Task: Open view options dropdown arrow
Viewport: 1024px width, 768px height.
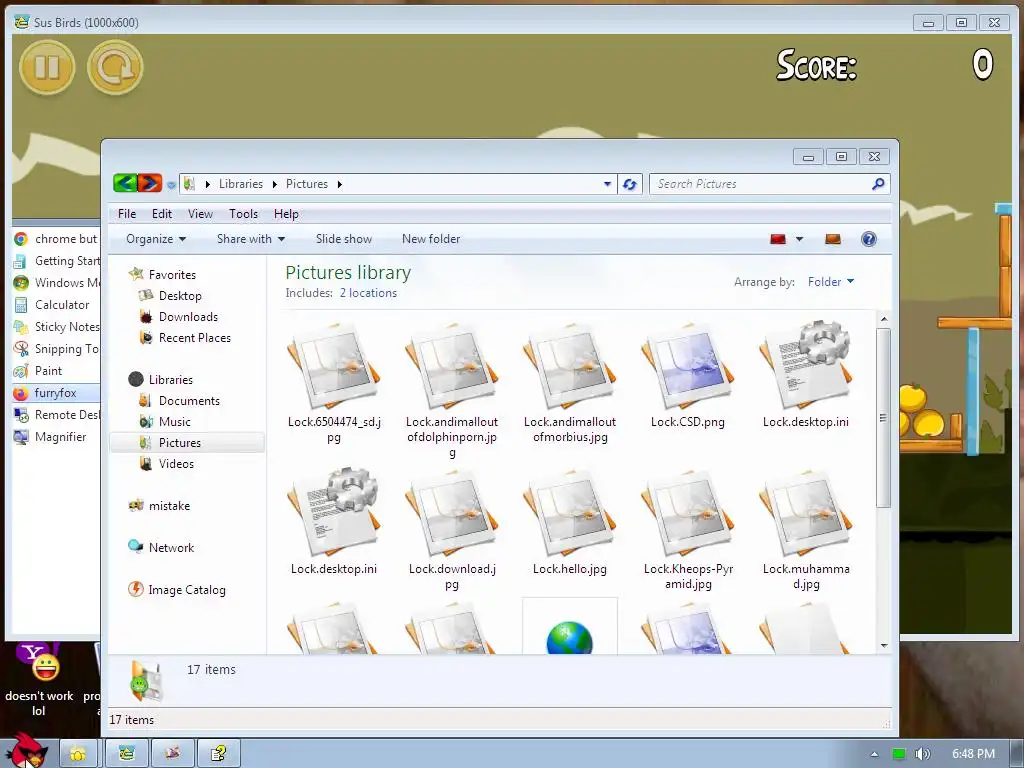Action: [x=799, y=239]
